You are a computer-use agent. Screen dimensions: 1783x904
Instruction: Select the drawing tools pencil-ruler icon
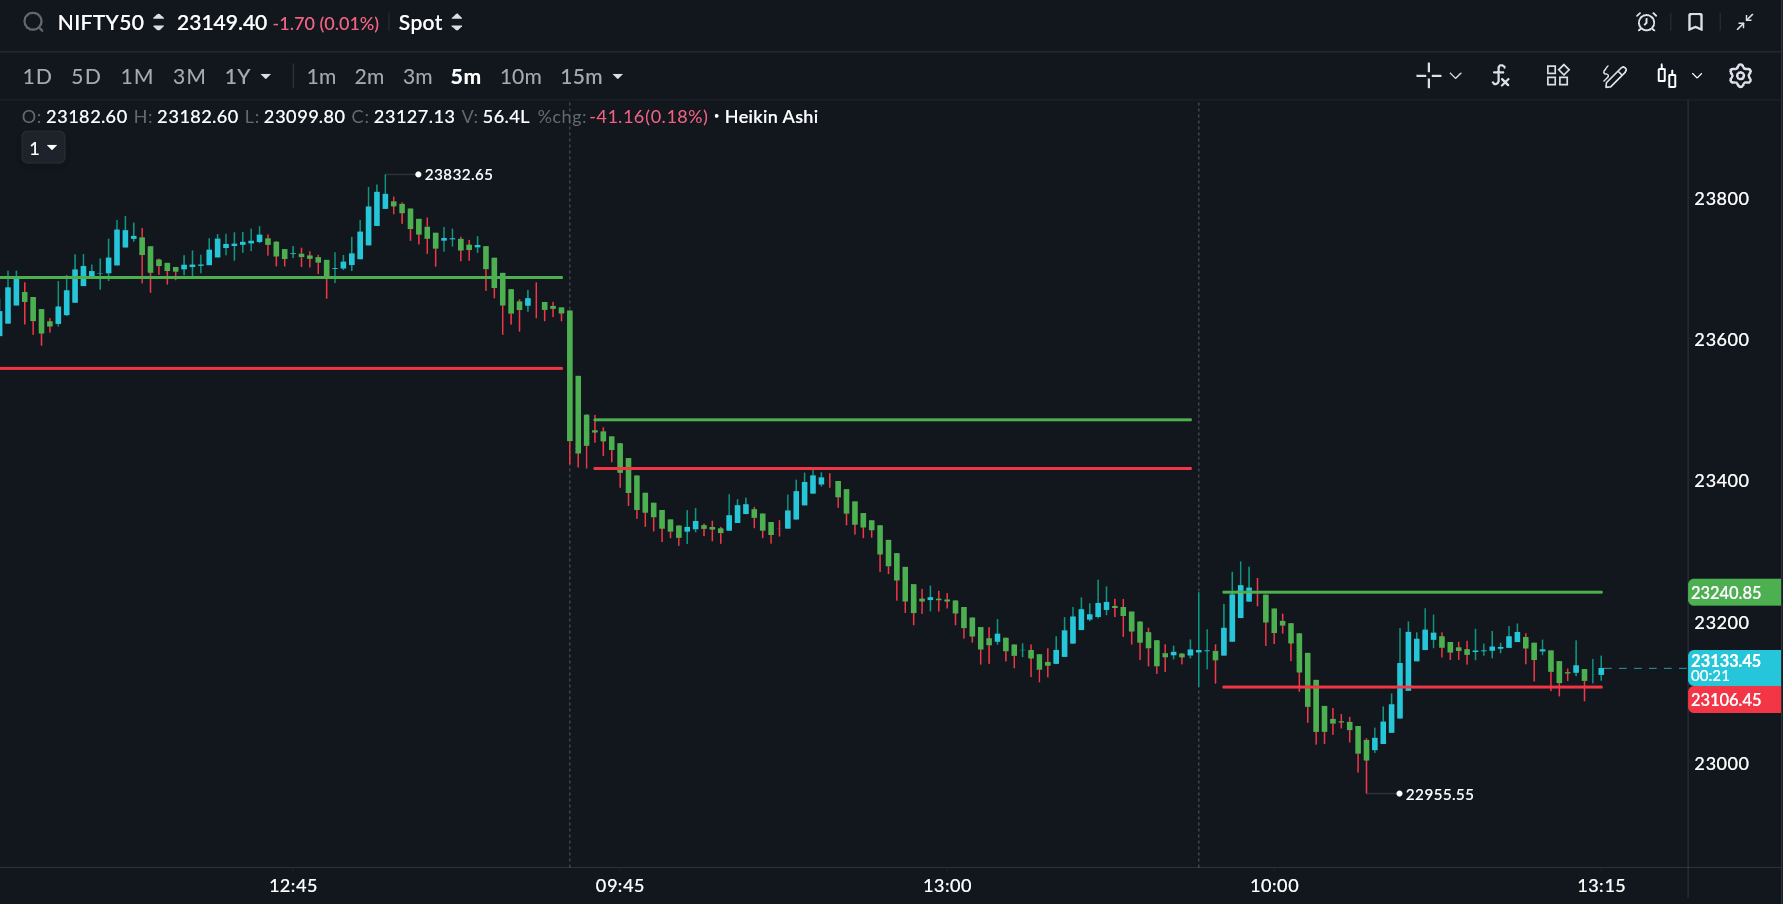(x=1614, y=76)
